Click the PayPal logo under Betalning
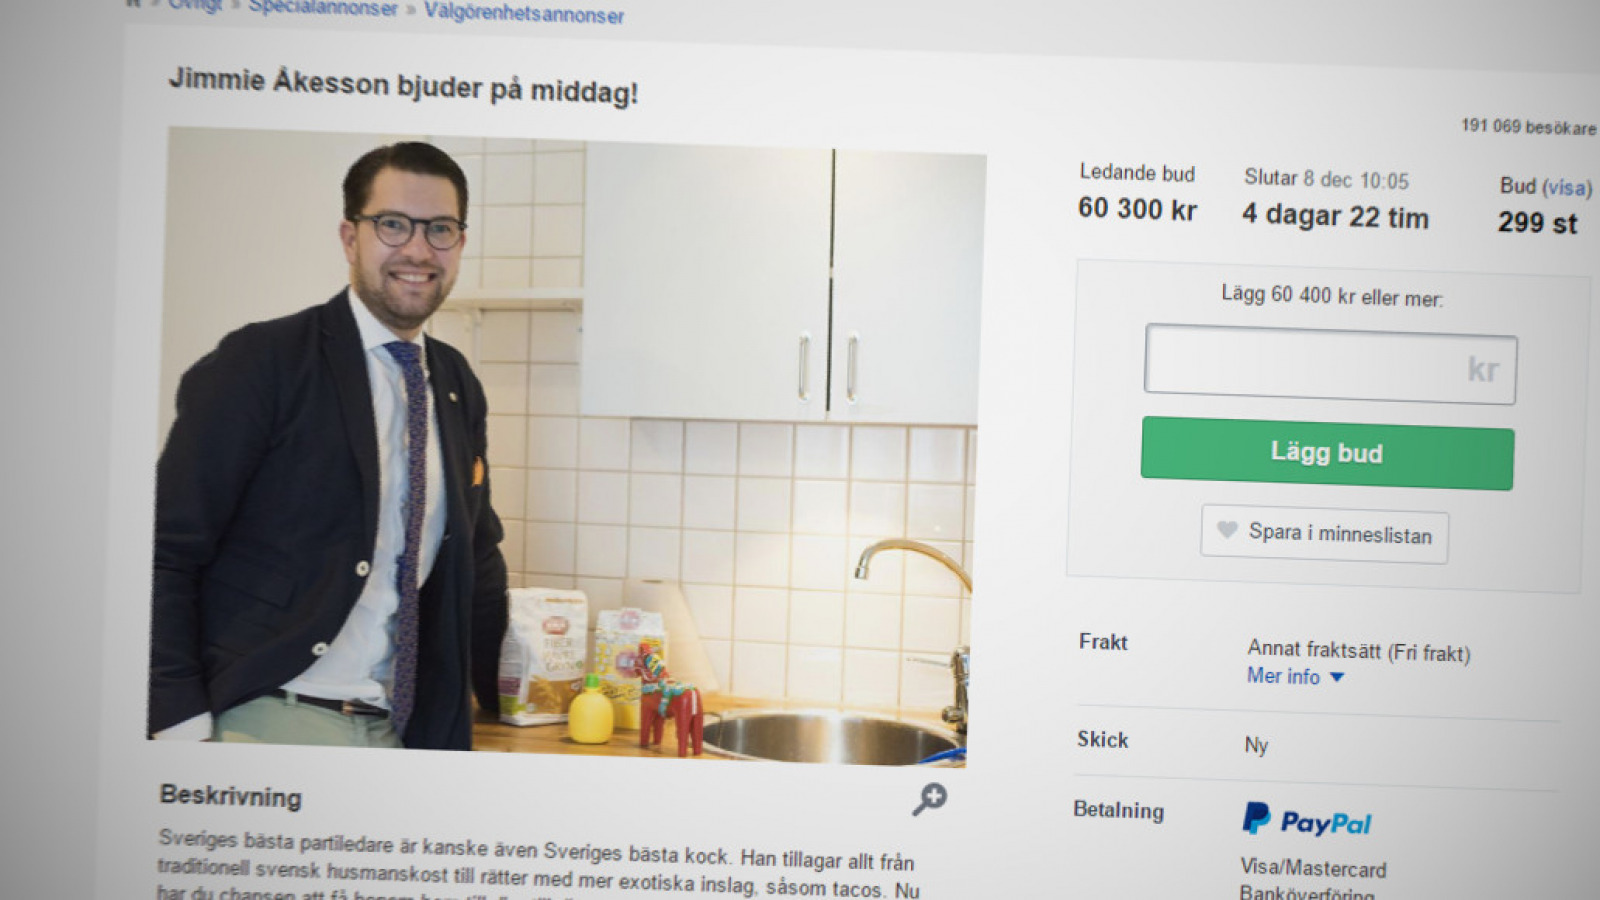The width and height of the screenshot is (1600, 900). 1307,820
